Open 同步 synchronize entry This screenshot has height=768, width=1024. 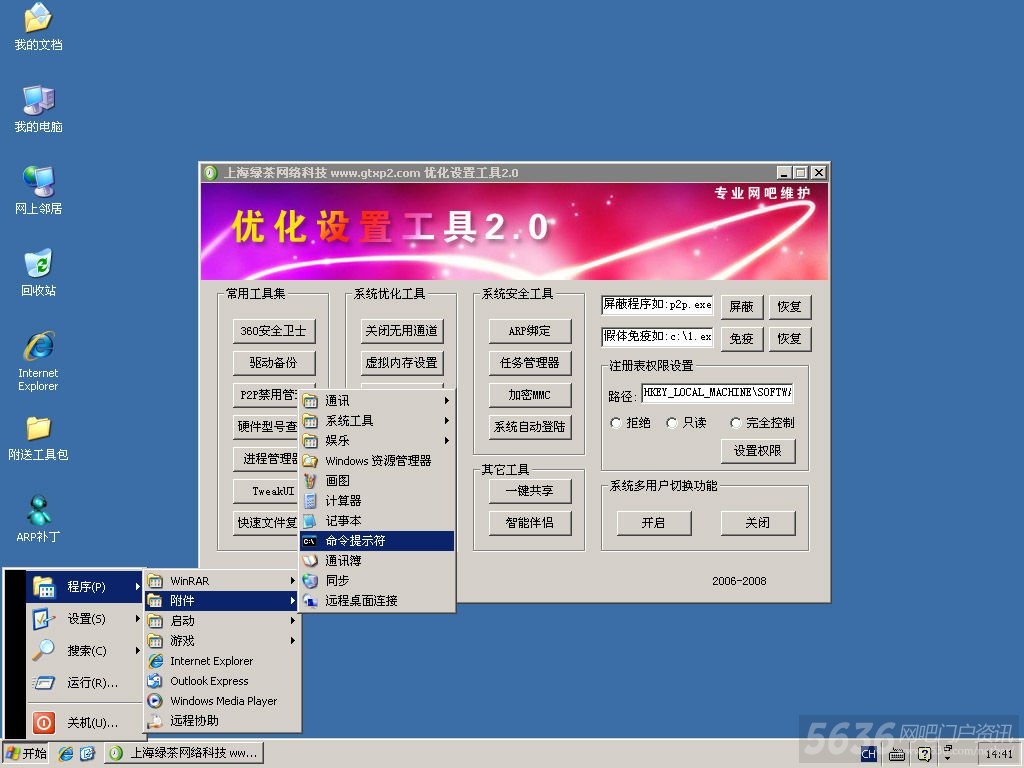(x=377, y=581)
